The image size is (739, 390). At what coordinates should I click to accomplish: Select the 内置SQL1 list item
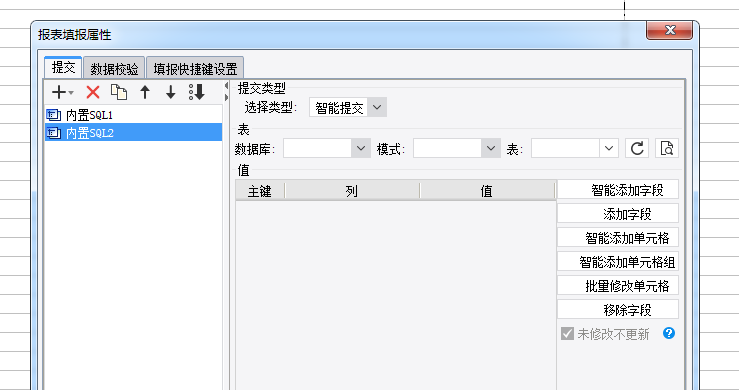(133, 115)
